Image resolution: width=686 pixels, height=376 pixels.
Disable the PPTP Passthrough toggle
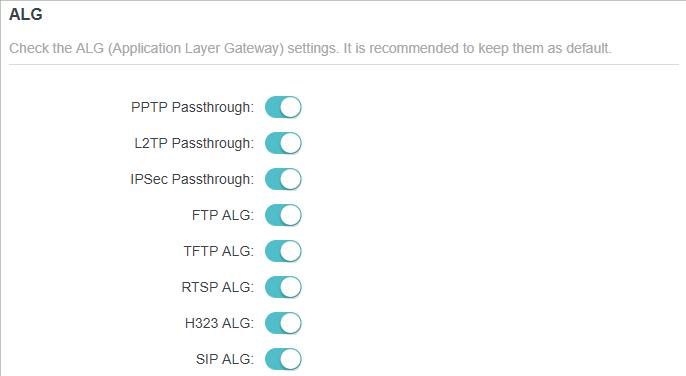click(x=283, y=107)
